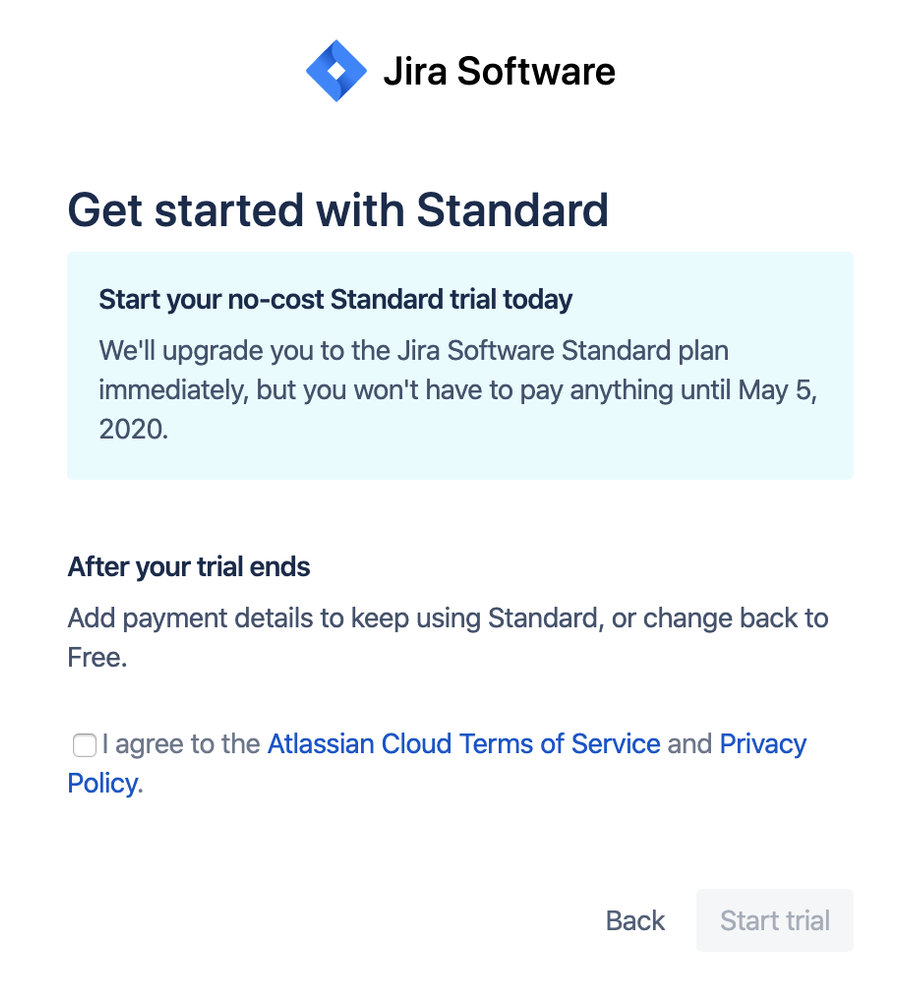
Task: Click the 'After your trial ends' heading
Action: pos(189,566)
